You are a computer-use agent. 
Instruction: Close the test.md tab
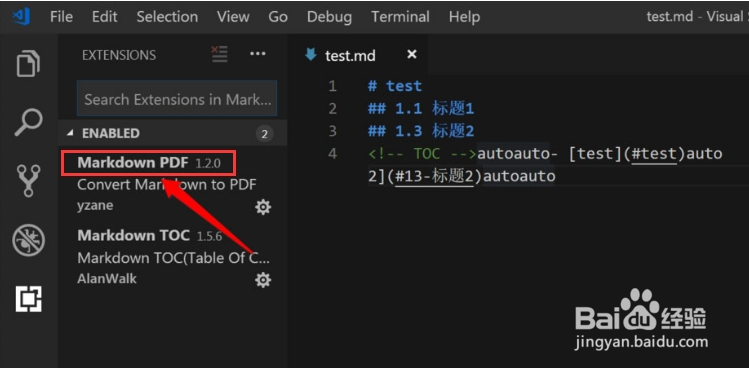click(x=412, y=54)
